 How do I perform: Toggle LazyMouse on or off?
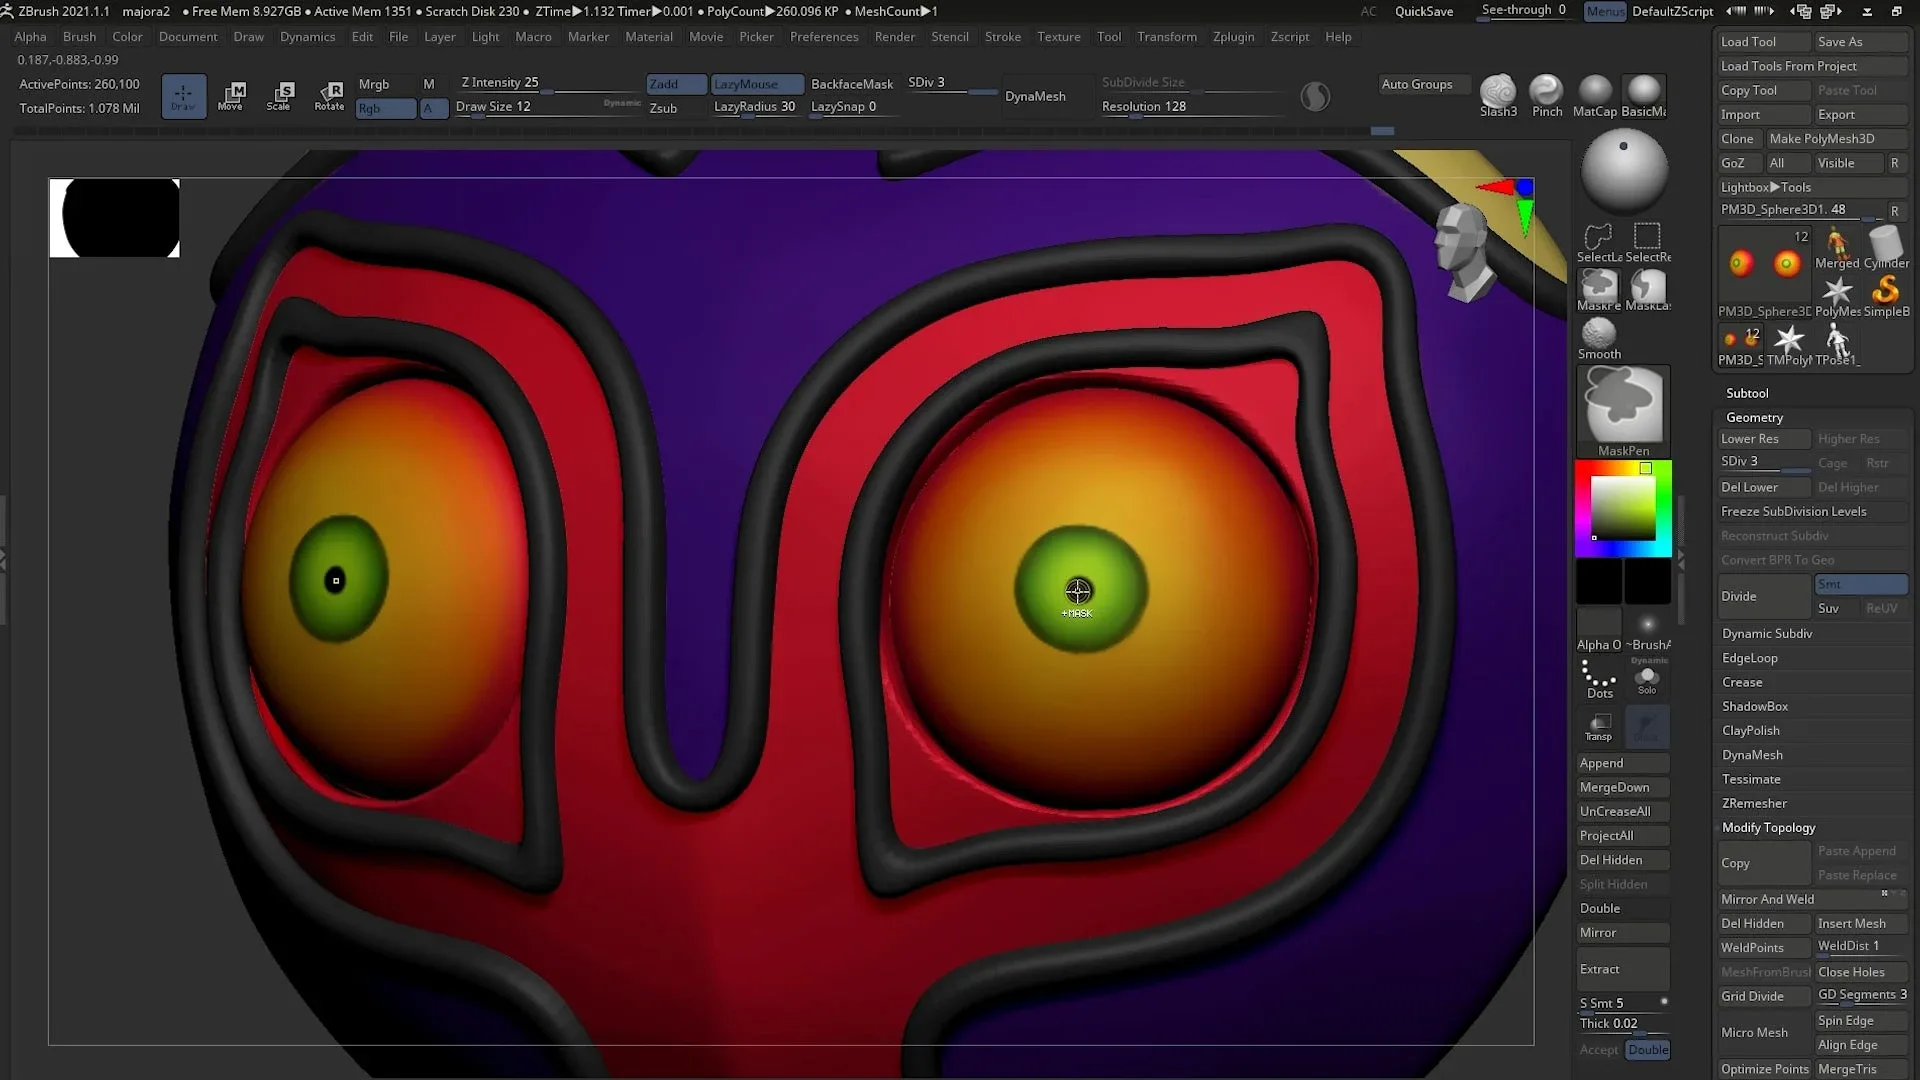pos(755,84)
